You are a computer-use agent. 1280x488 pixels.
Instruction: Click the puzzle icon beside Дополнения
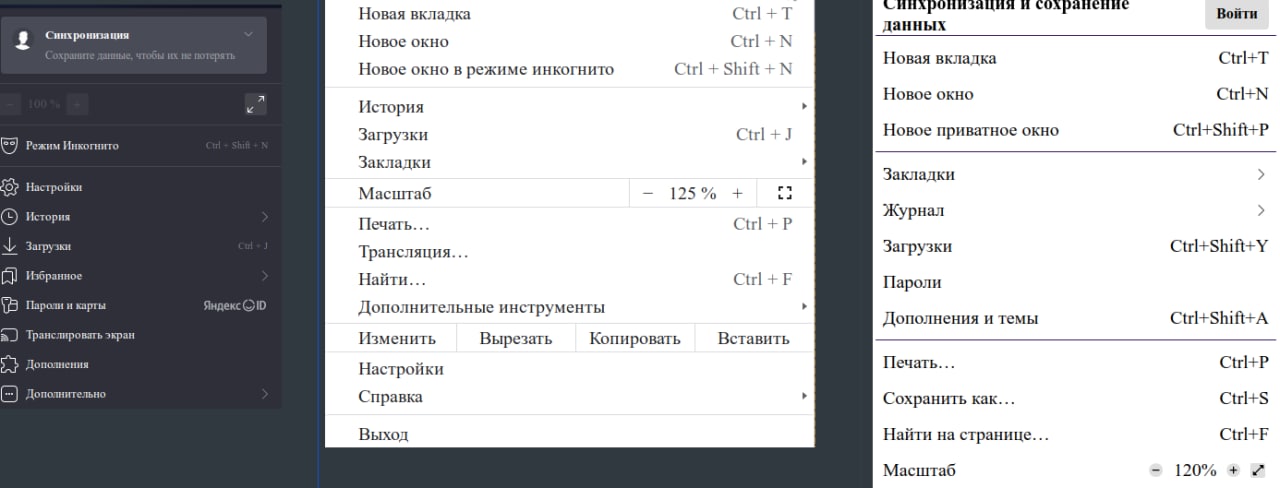click(x=10, y=364)
